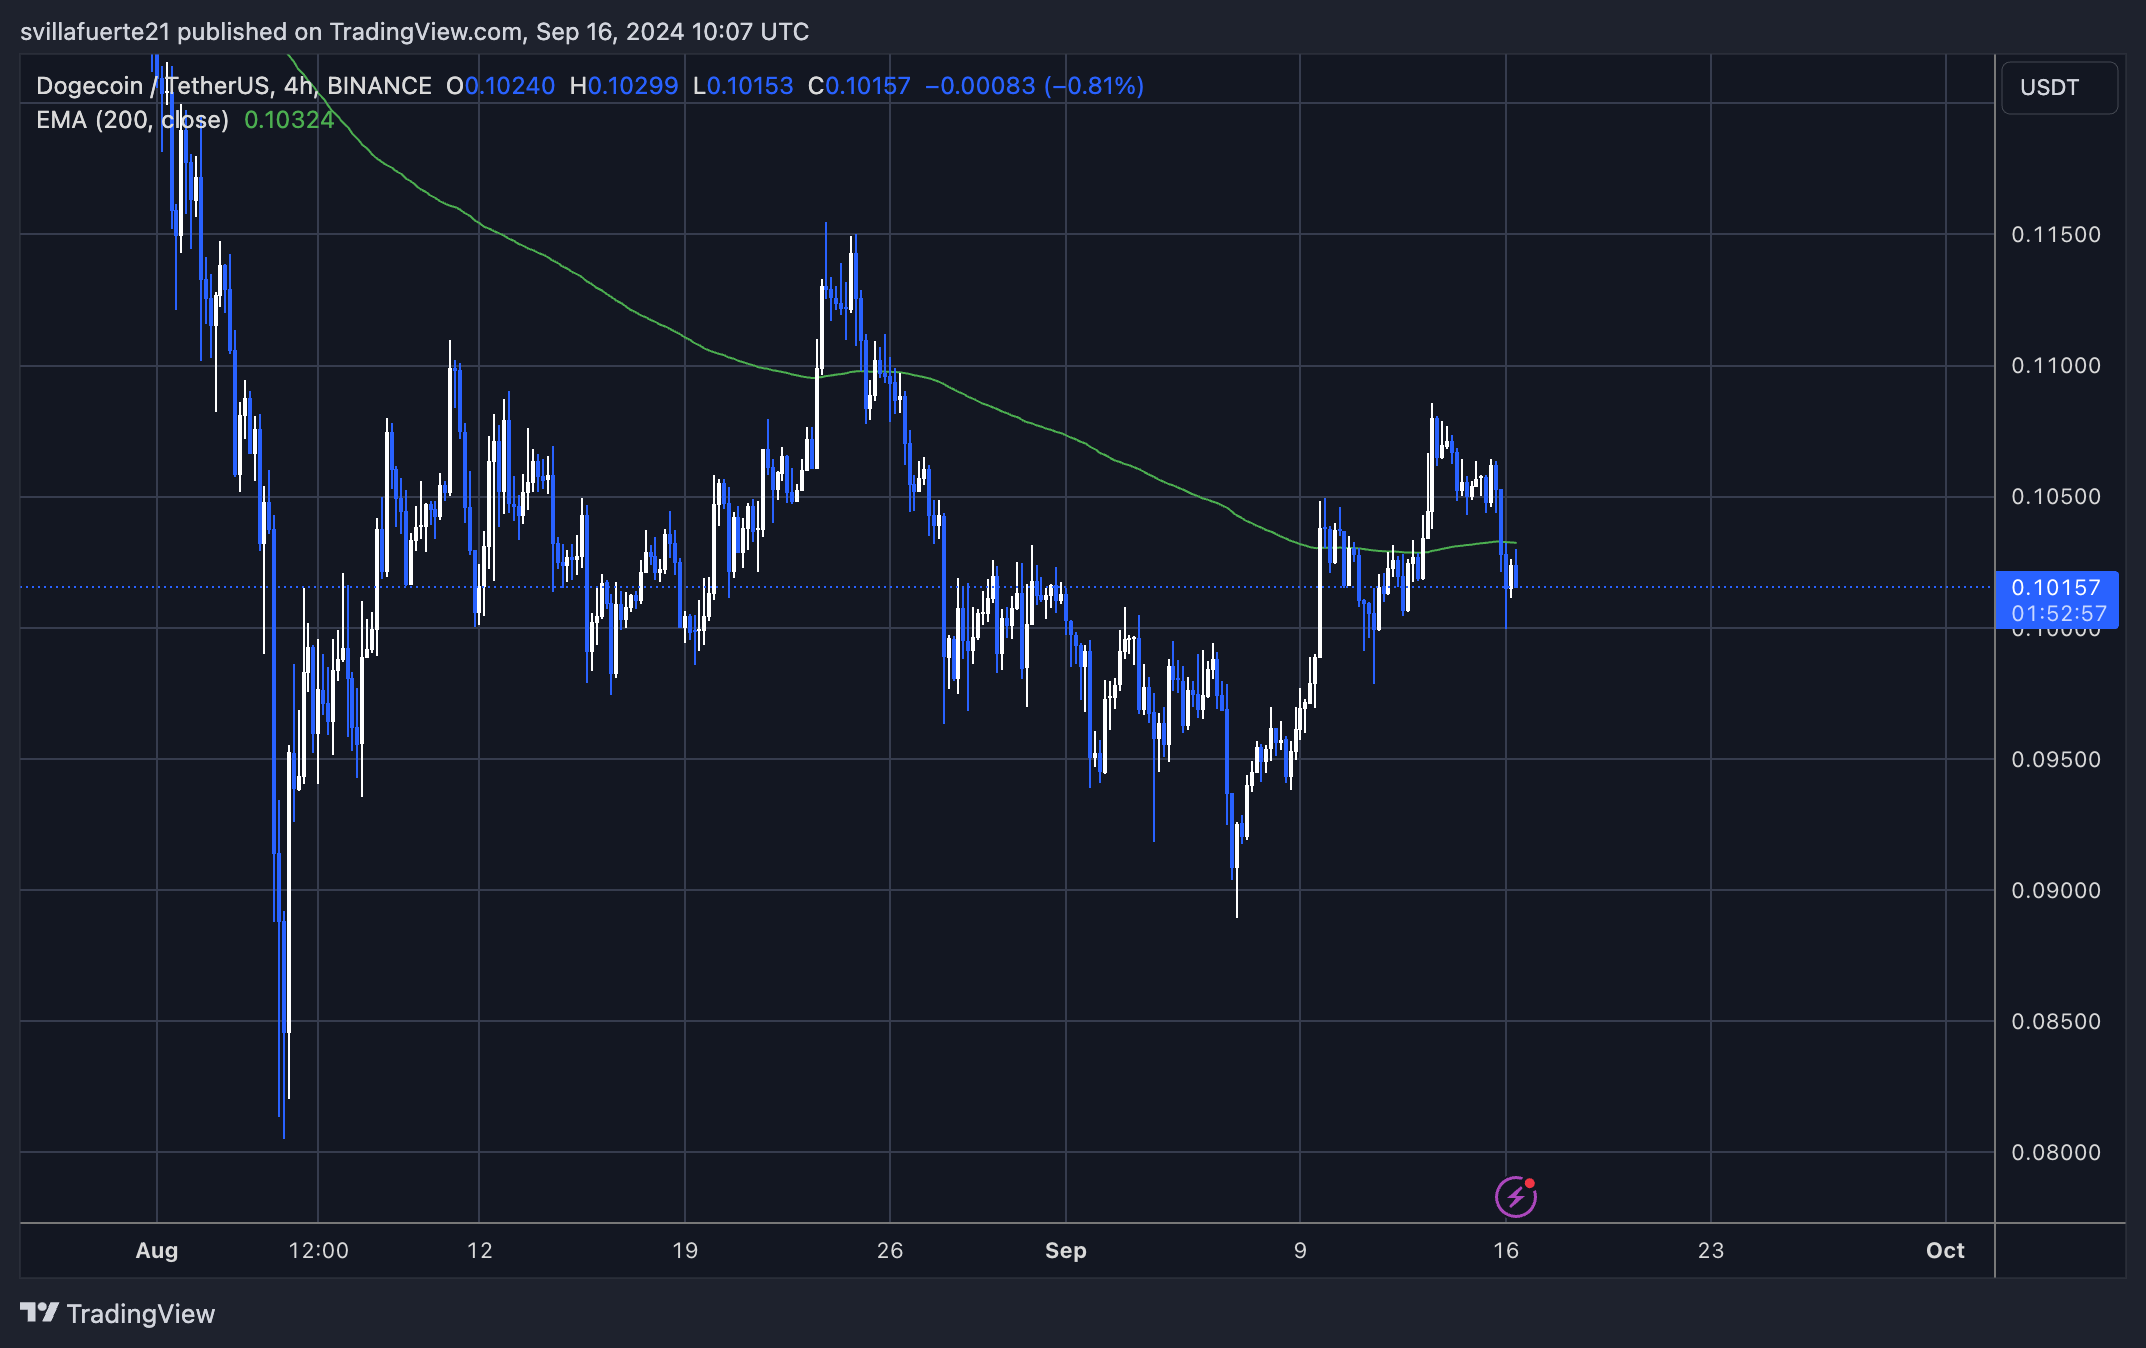Click the 19 date label on time axis

pos(685,1250)
